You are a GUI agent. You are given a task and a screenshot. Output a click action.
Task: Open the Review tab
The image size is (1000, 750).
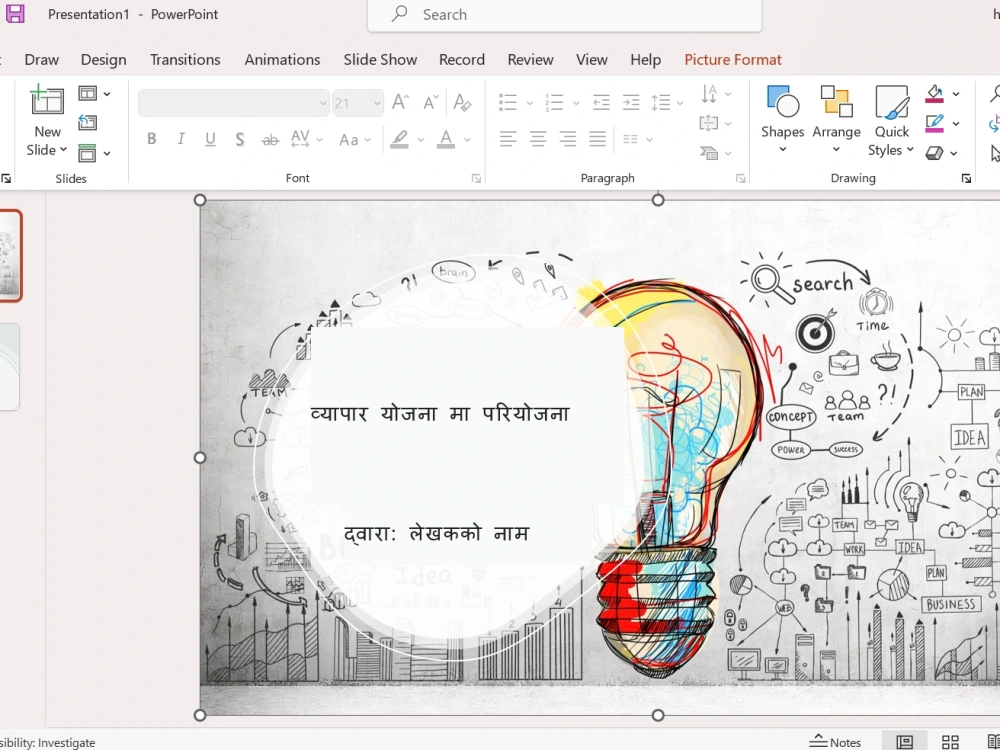(x=531, y=59)
